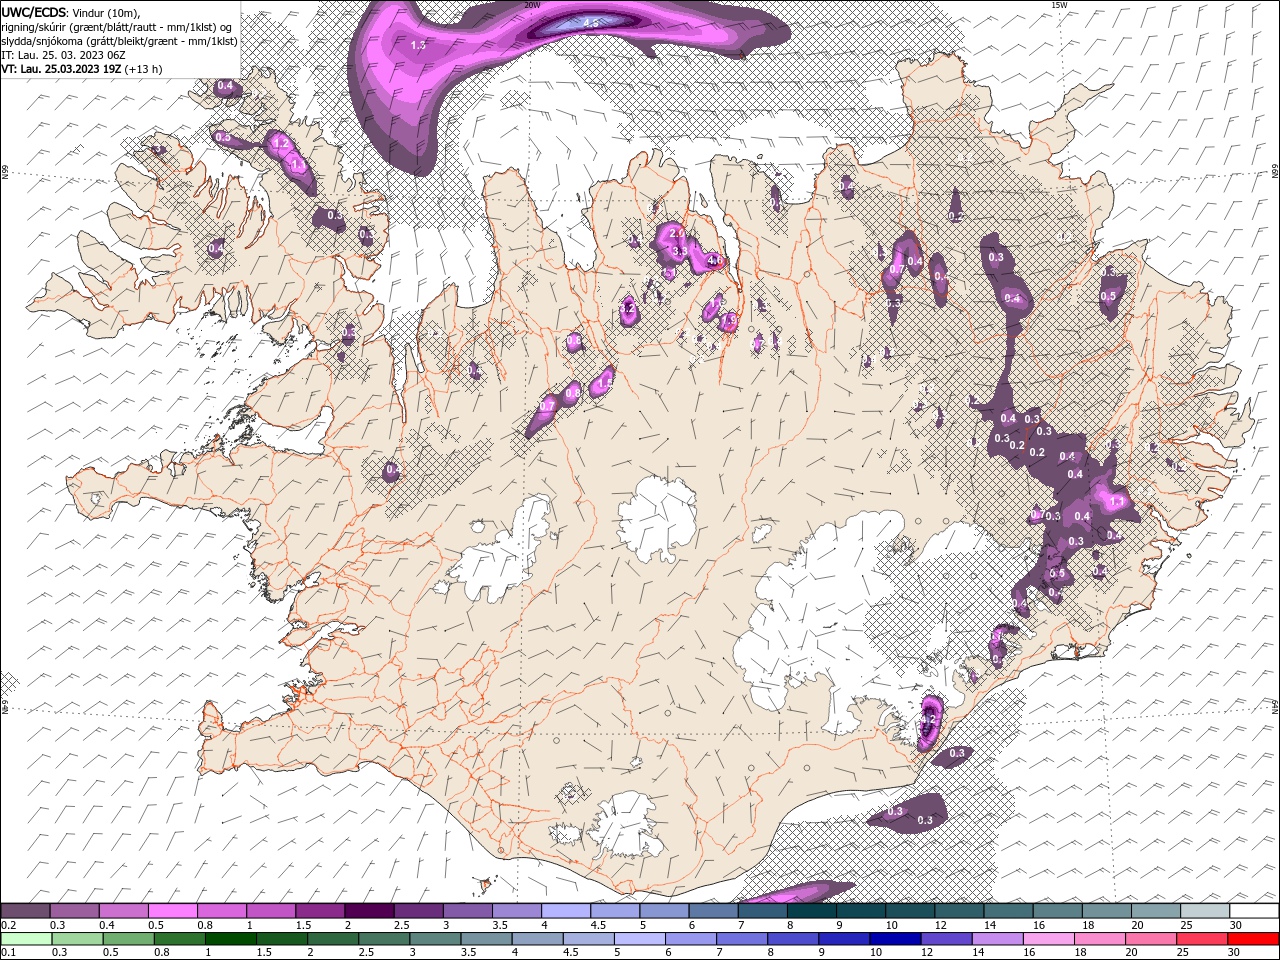Click the '0.2' label under the snow legend

[x=7, y=925]
